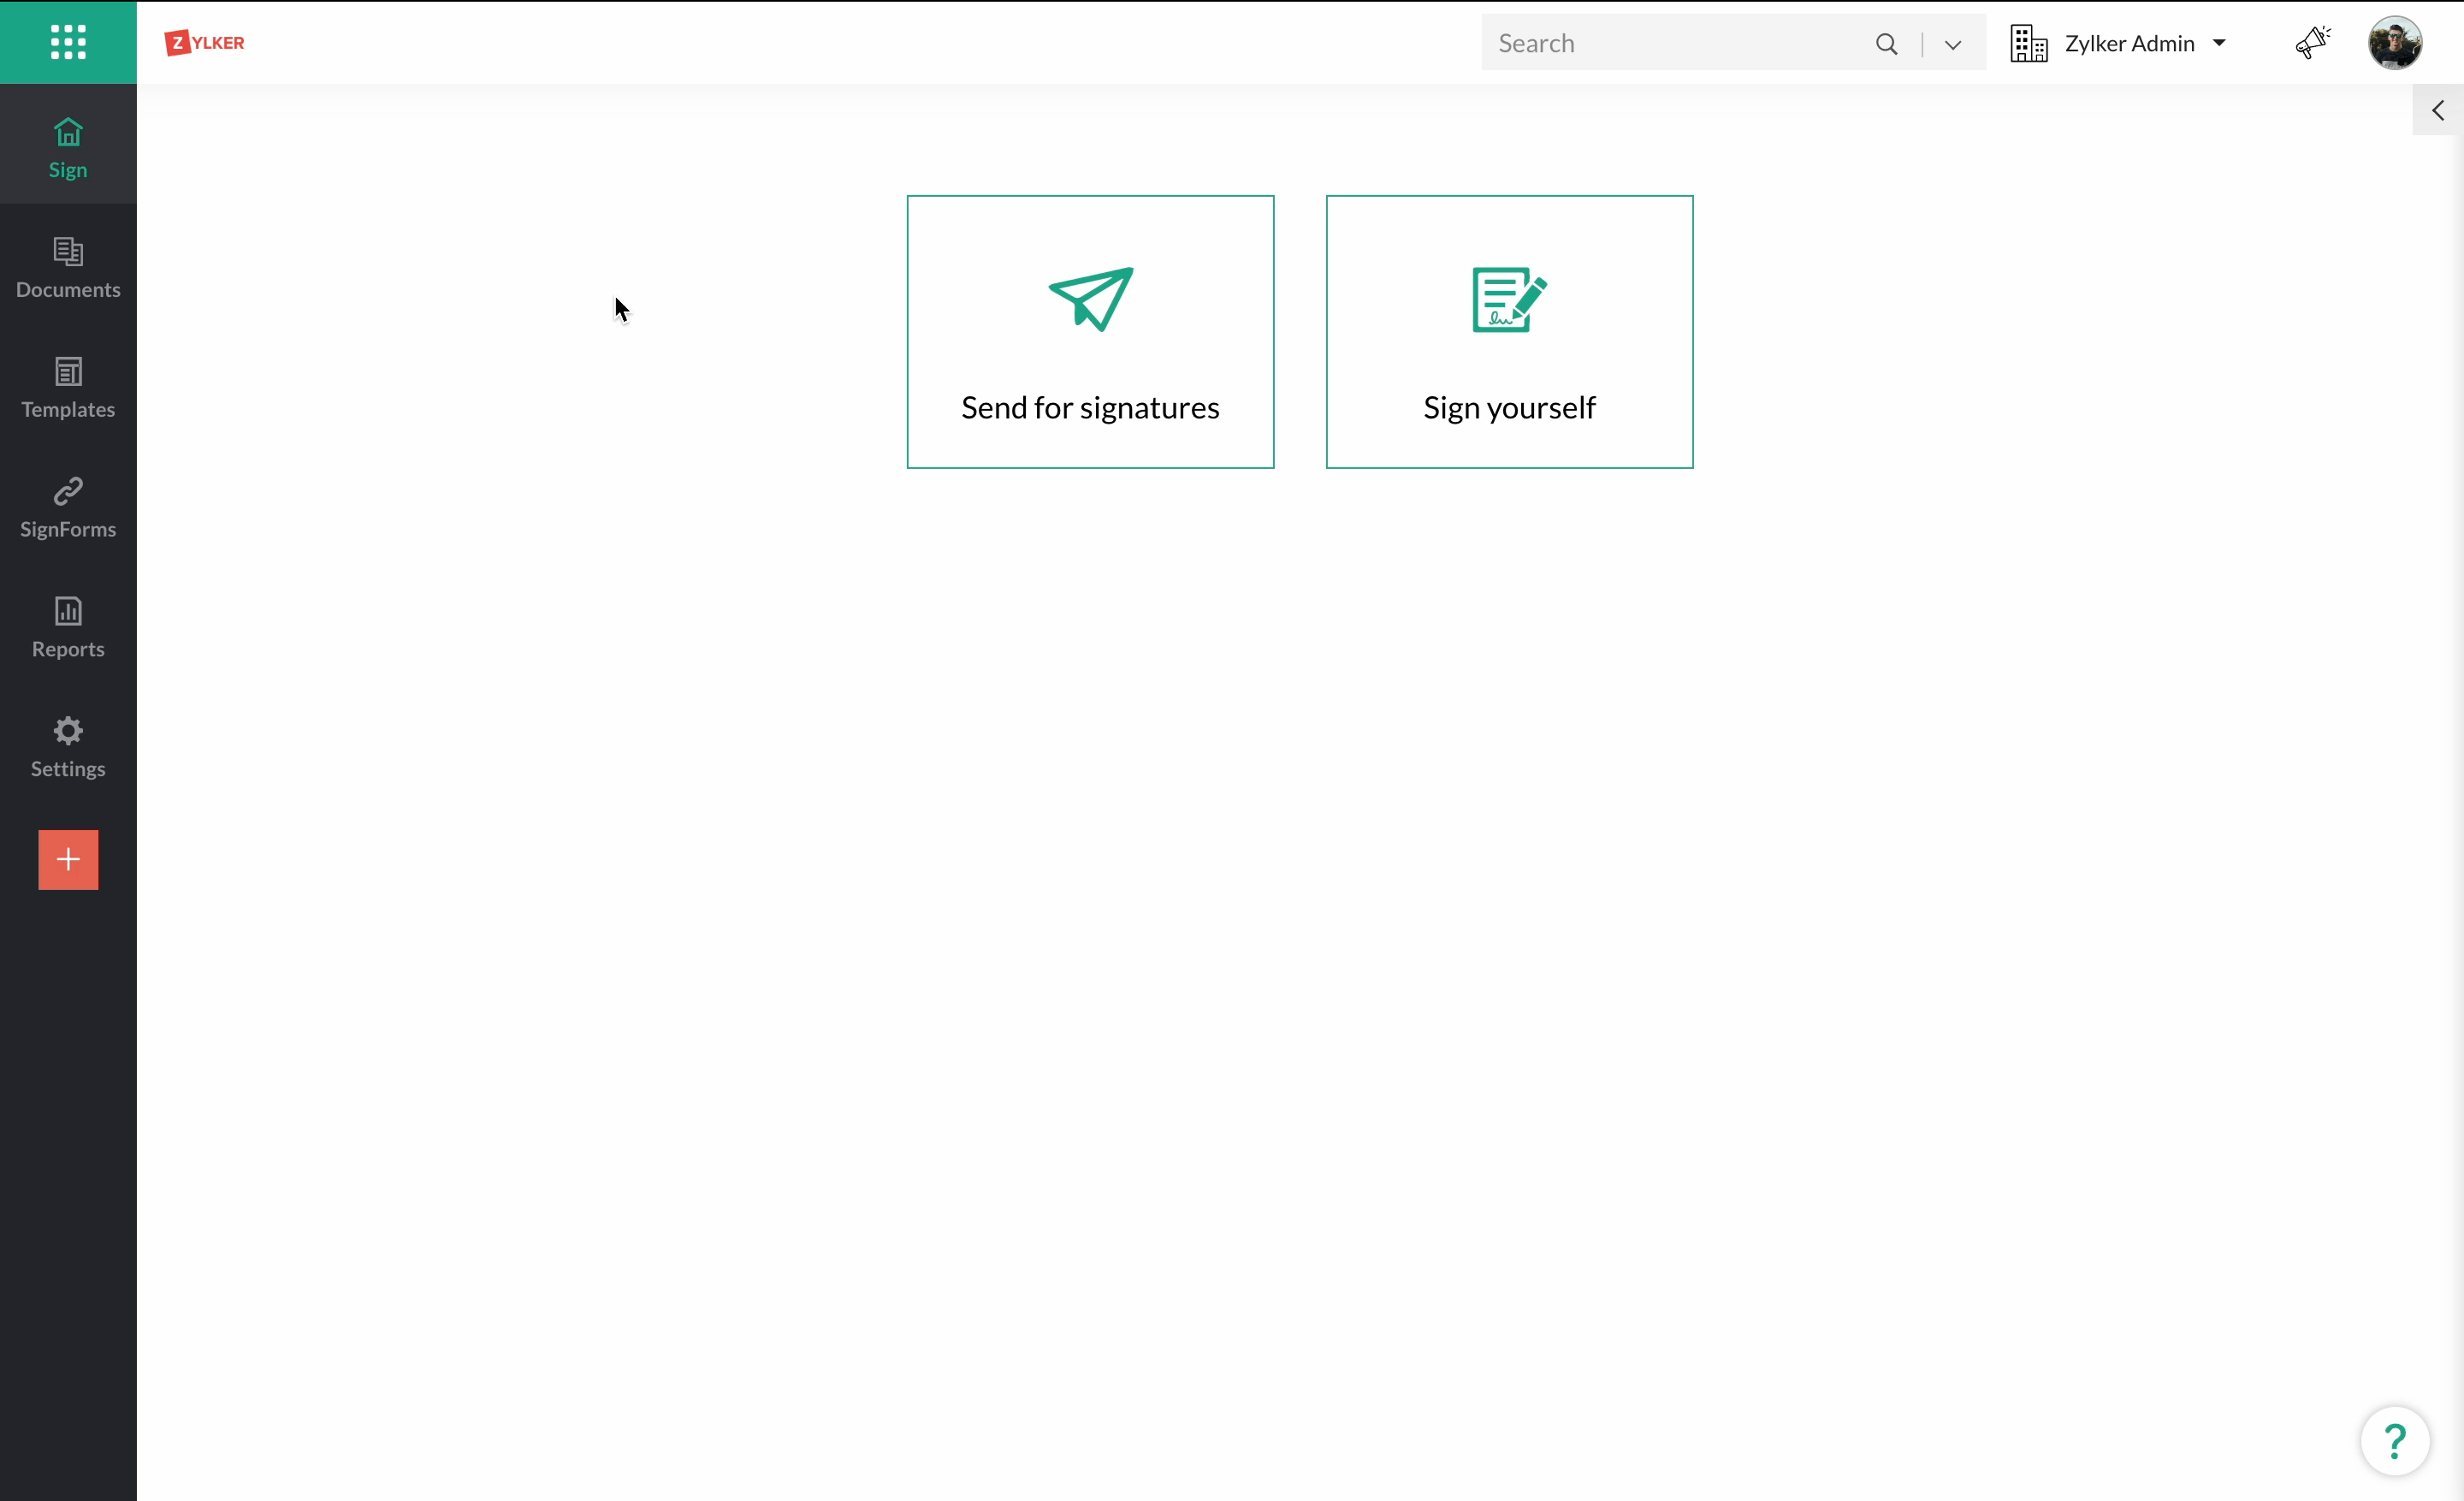Select the Send for signatures card
This screenshot has height=1501, width=2464.
tap(1090, 332)
